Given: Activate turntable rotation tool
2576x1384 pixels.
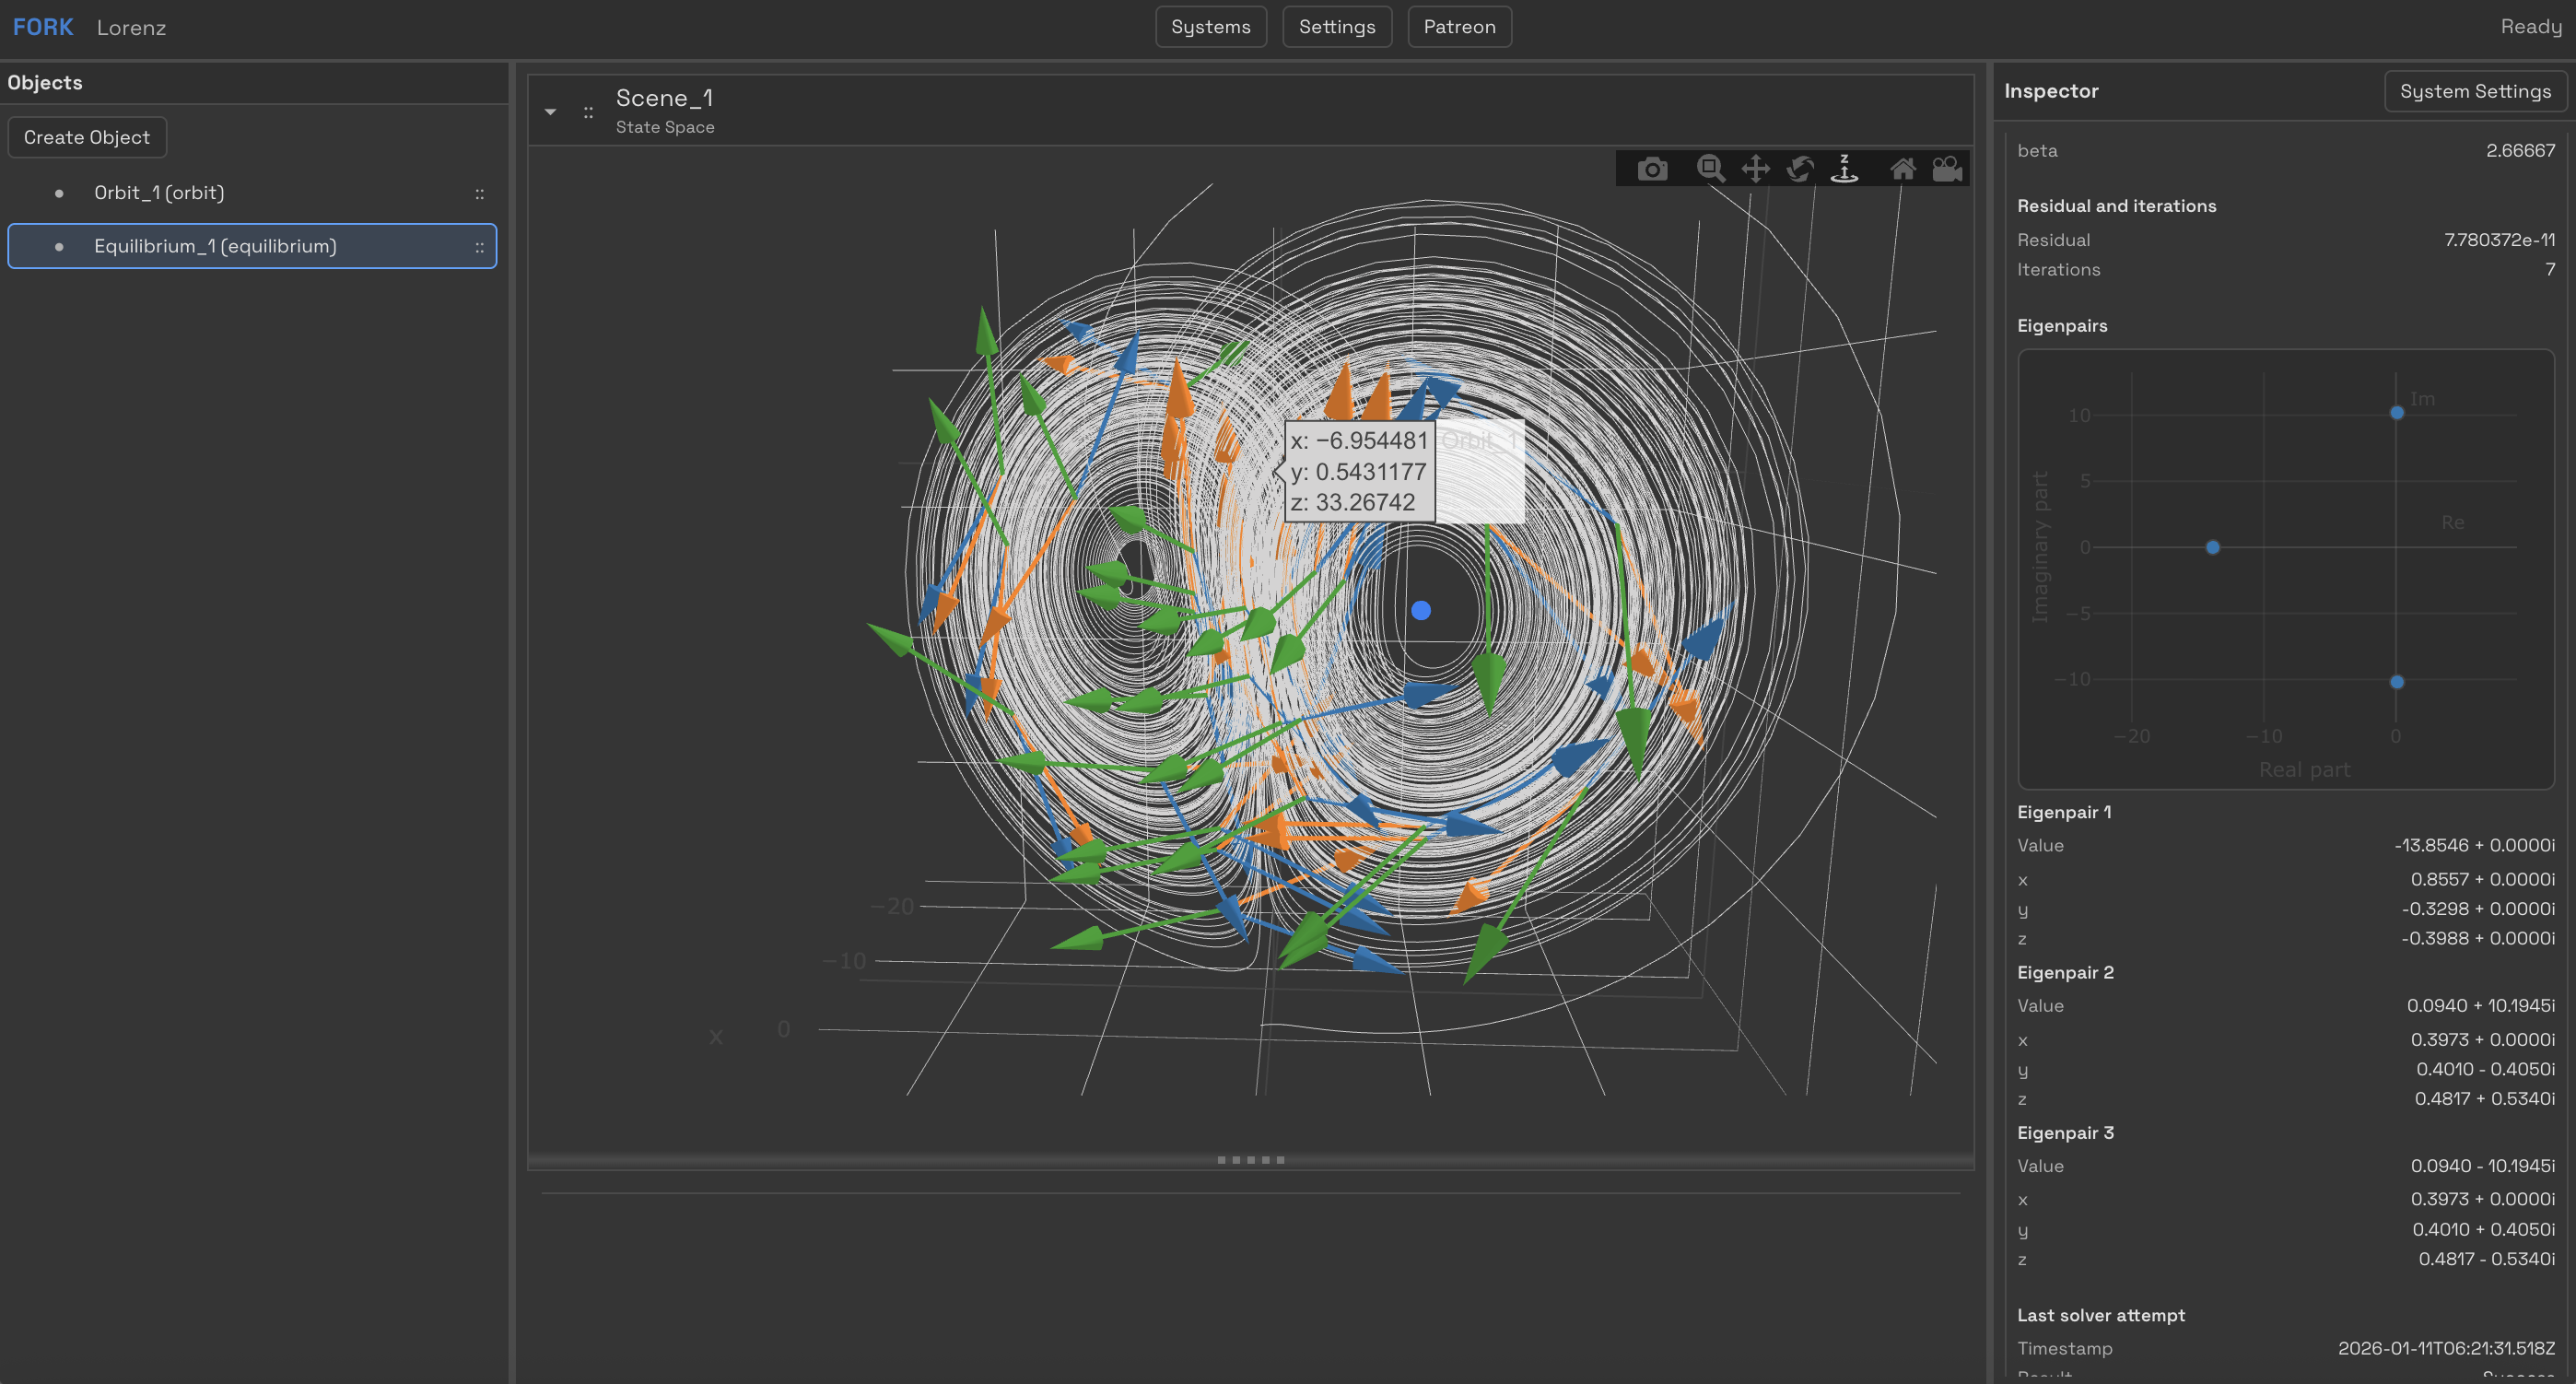Looking at the screenshot, I should point(1844,169).
